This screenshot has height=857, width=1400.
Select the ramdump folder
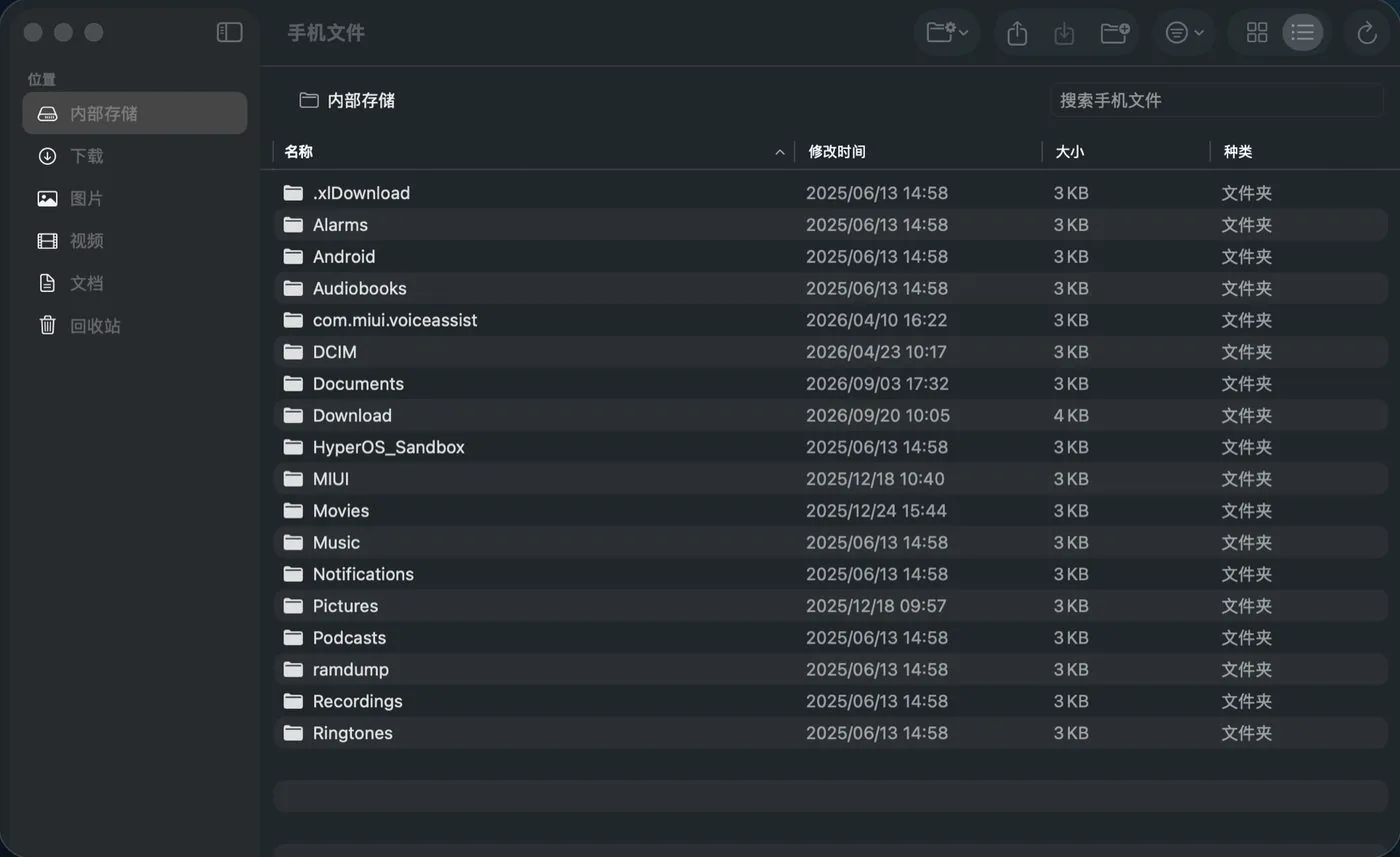pos(830,669)
